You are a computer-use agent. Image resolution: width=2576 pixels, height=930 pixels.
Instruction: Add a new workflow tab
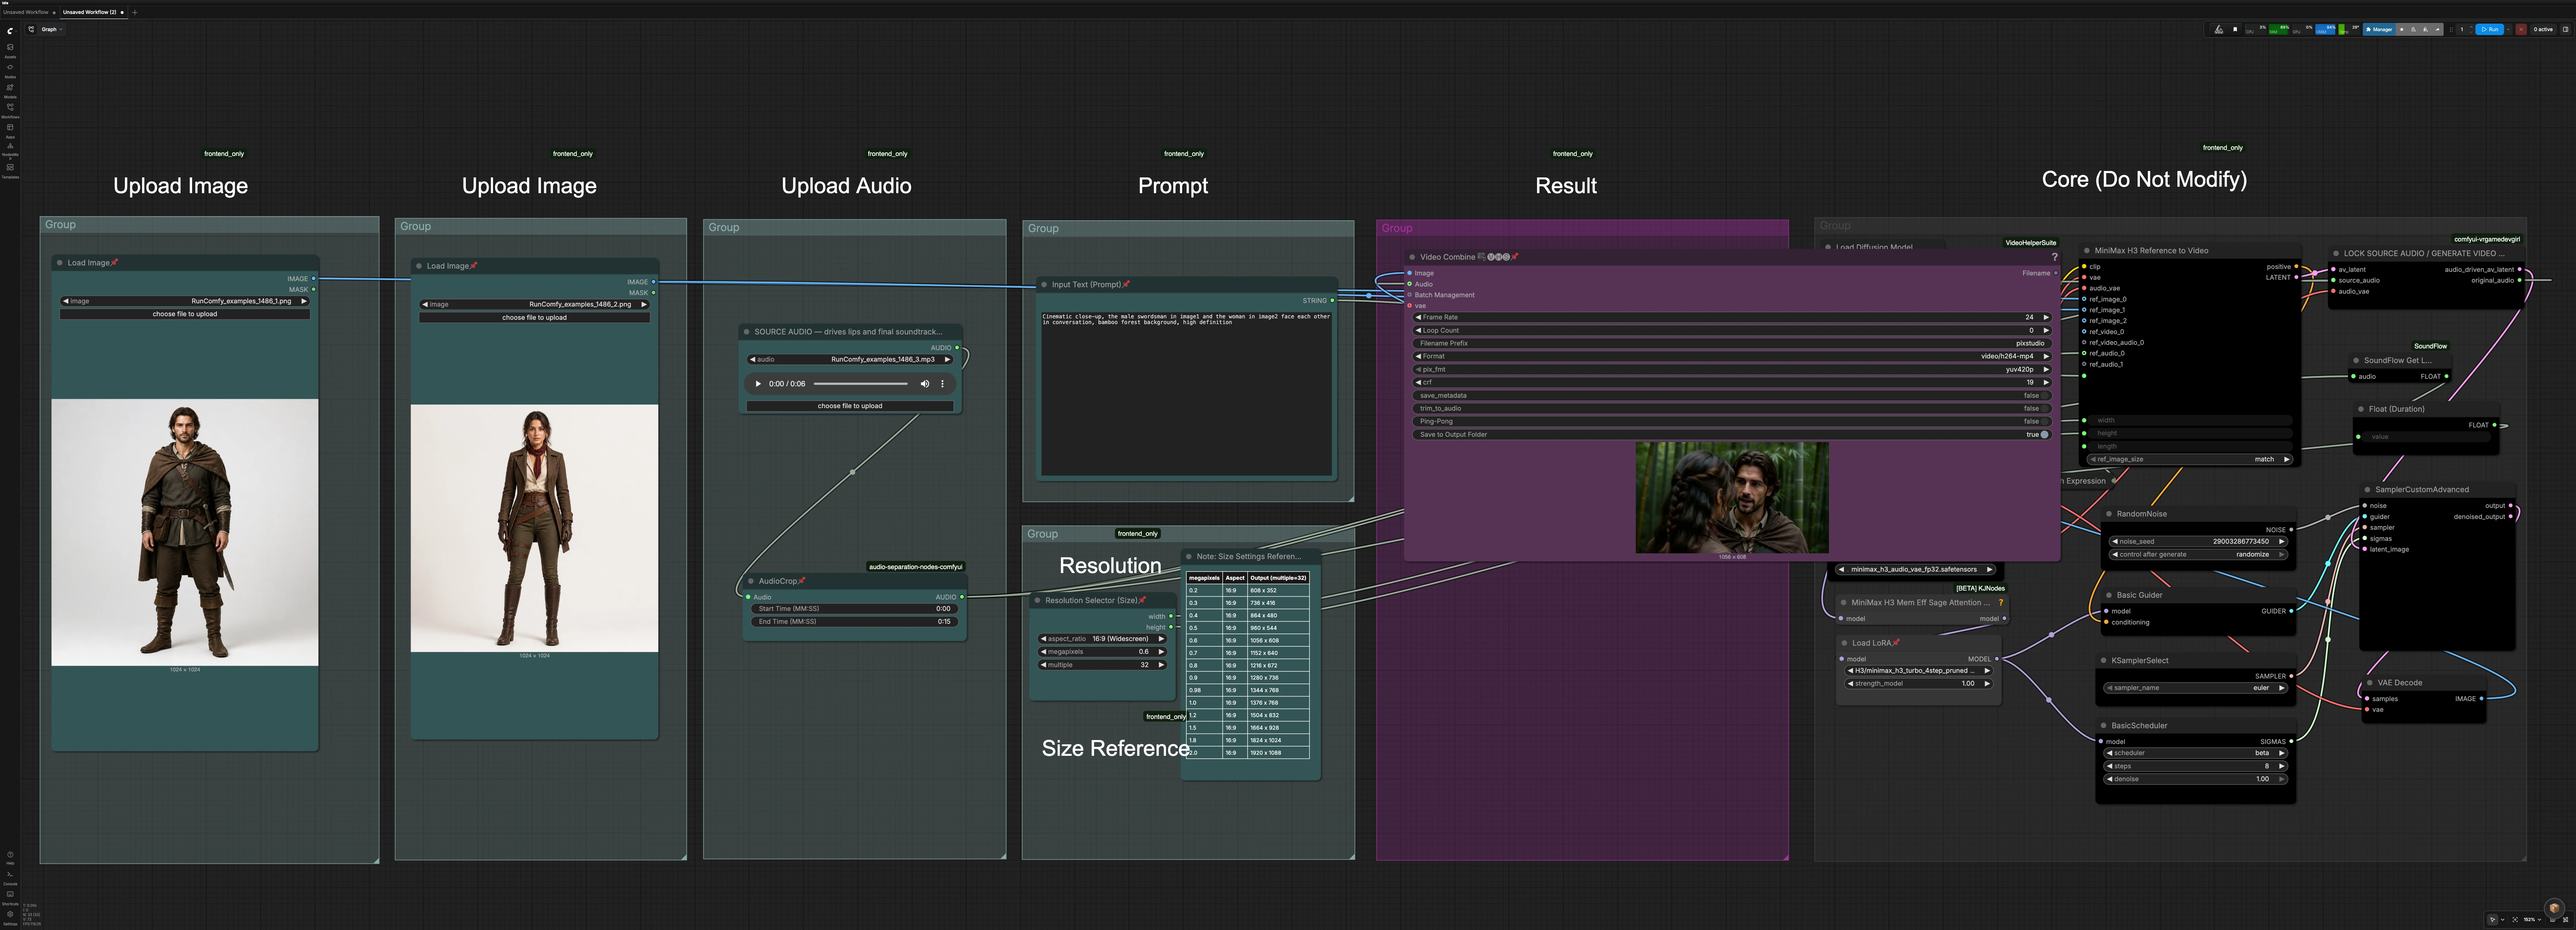pos(135,12)
